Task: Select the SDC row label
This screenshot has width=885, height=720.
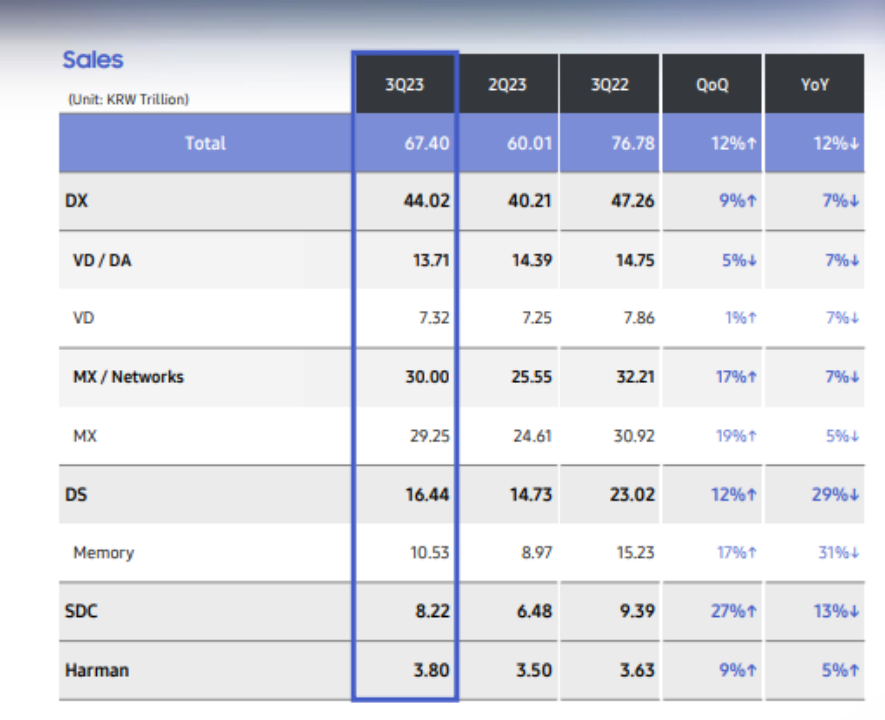Action: click(x=81, y=611)
